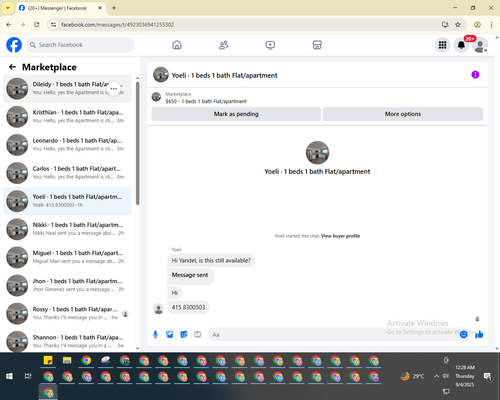Viewport: 500px width, 400px height.
Task: Open the Rossy conversation
Action: (x=67, y=314)
